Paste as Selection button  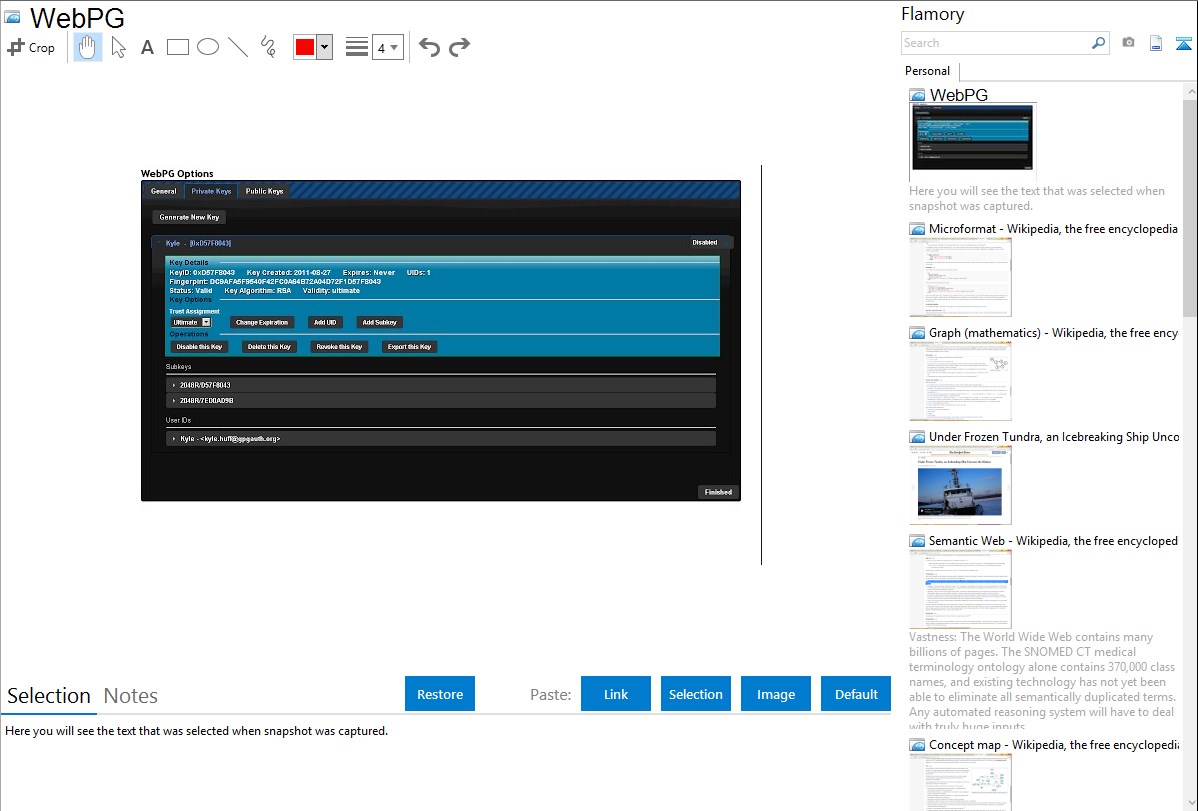tap(695, 694)
